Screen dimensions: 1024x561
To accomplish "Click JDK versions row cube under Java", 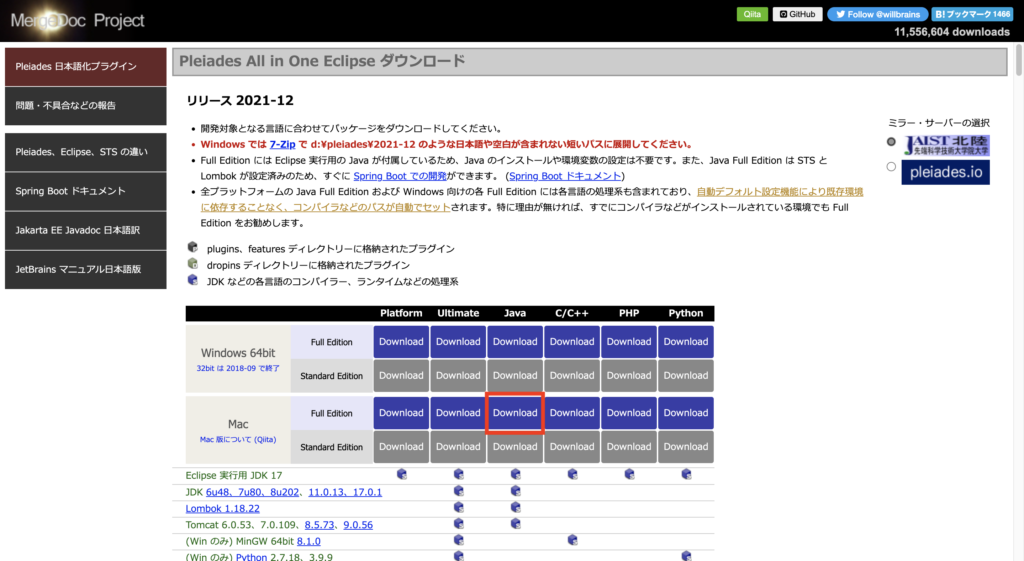I will [515, 490].
